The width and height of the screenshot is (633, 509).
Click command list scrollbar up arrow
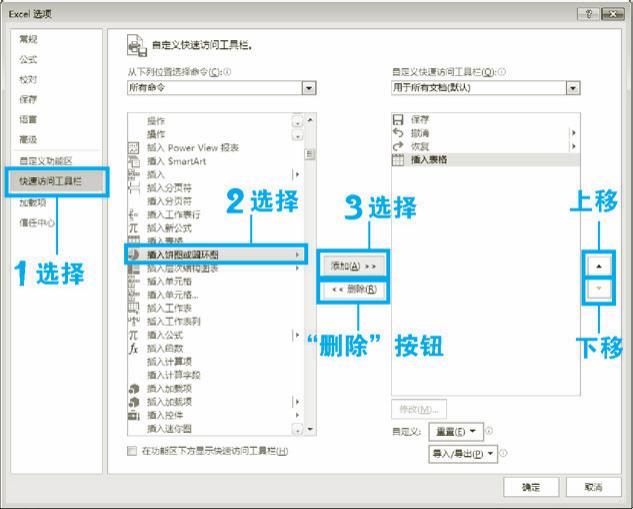[310, 120]
